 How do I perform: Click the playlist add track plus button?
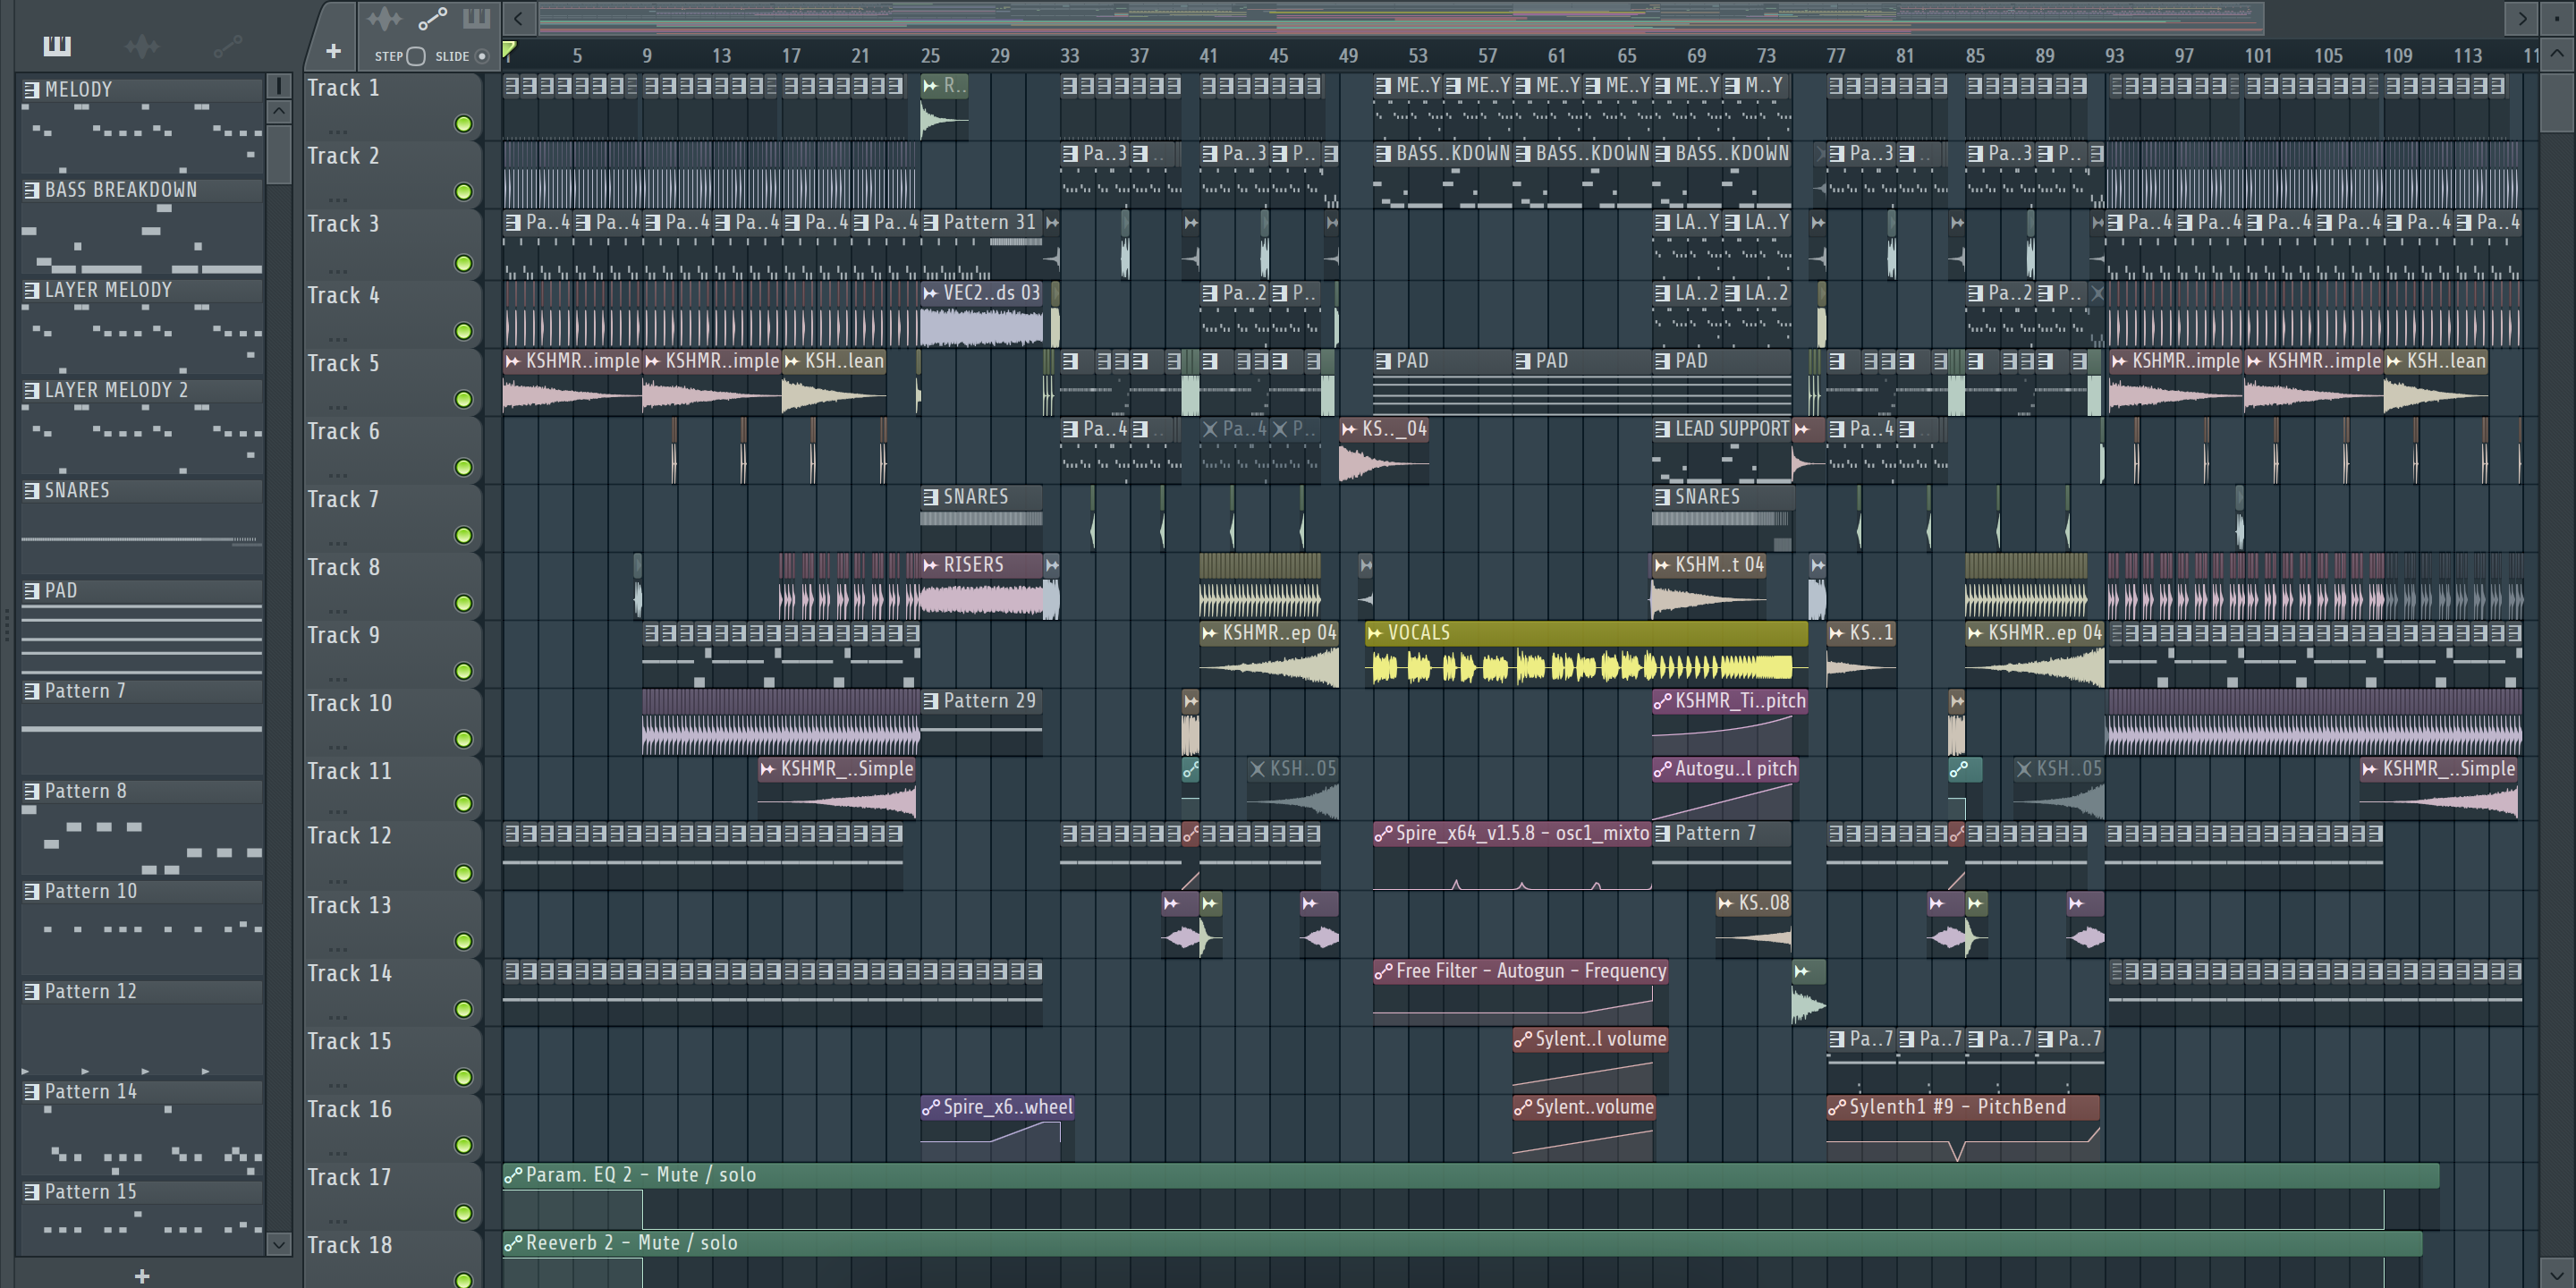[x=333, y=51]
